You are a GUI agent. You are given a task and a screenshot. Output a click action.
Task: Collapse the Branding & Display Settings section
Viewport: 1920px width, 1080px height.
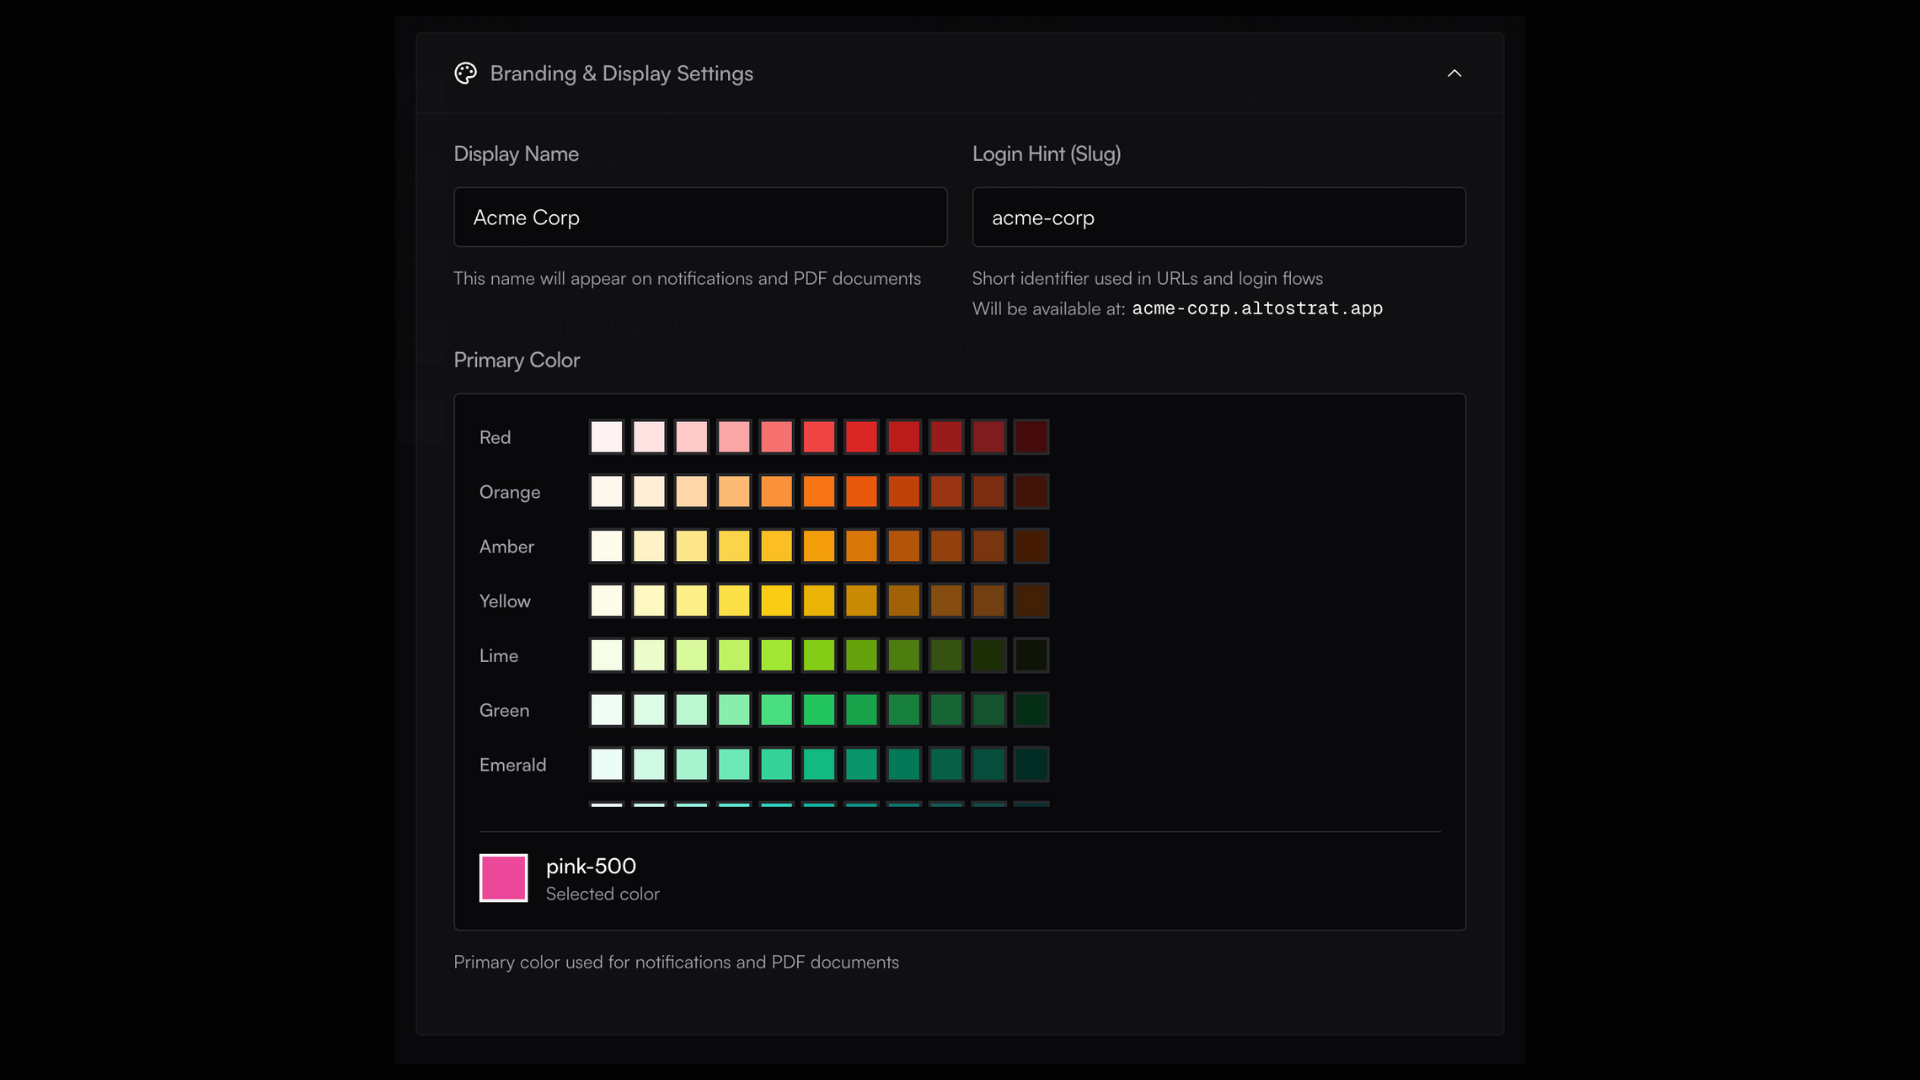[x=1455, y=73]
